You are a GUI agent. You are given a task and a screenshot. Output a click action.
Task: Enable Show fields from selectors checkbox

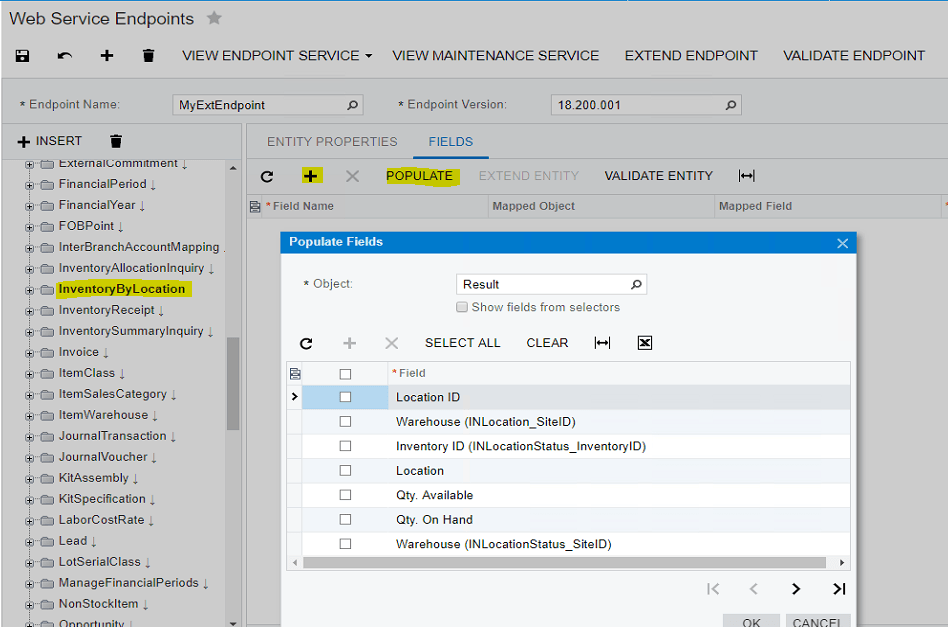coord(462,307)
